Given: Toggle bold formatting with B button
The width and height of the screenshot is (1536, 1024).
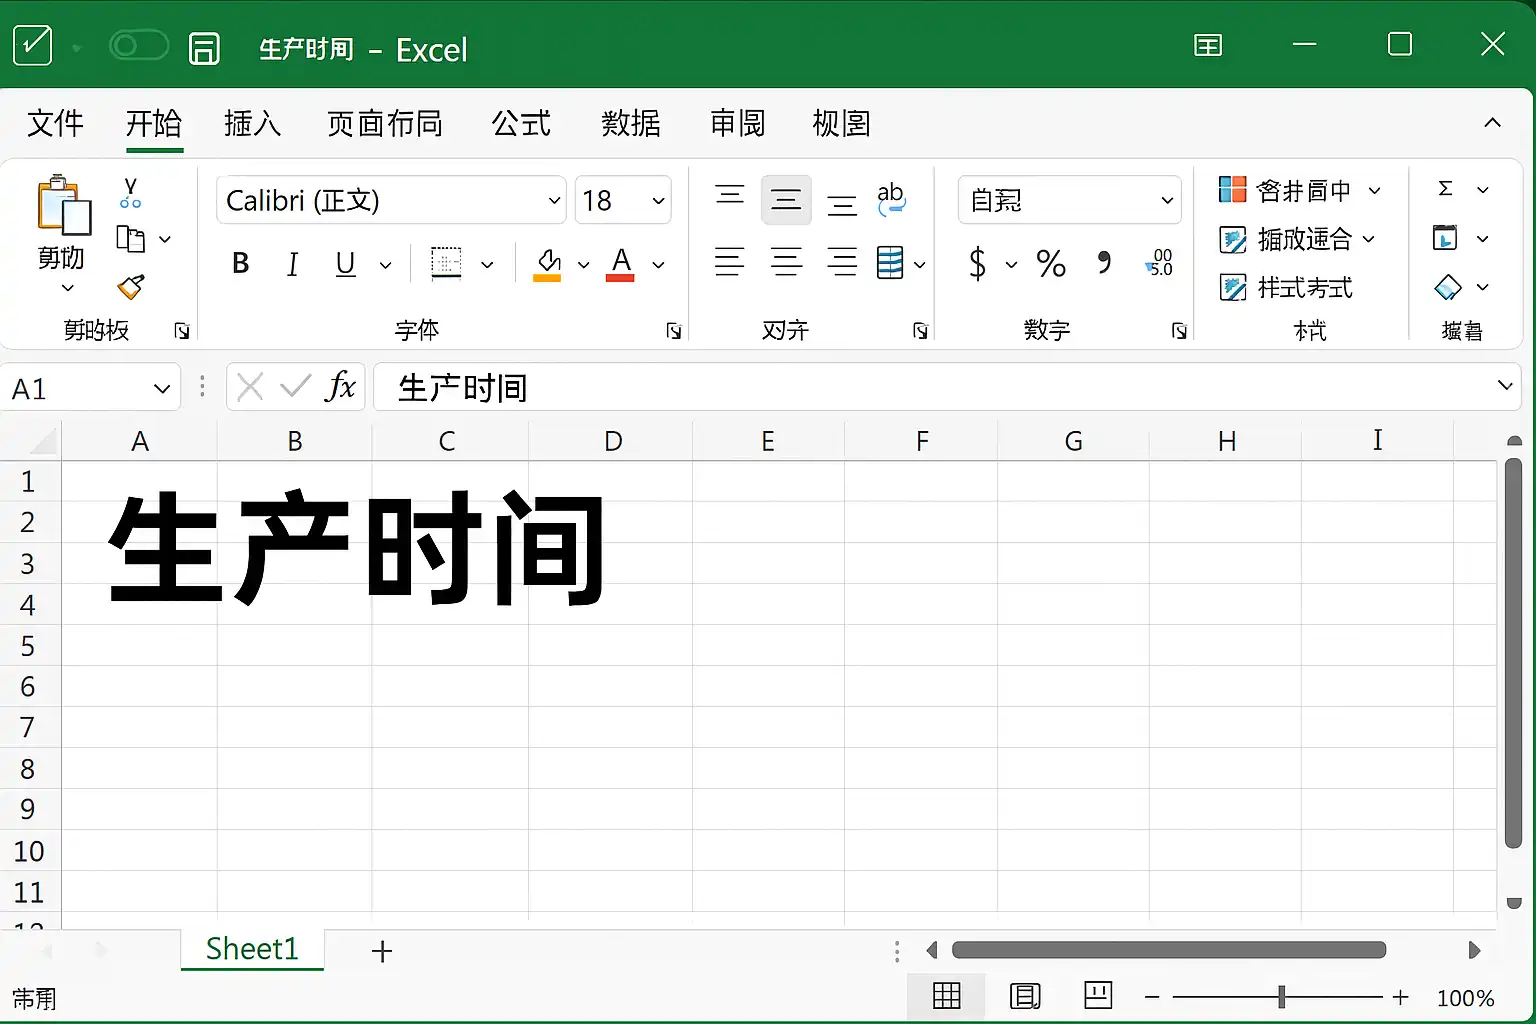Looking at the screenshot, I should point(240,264).
